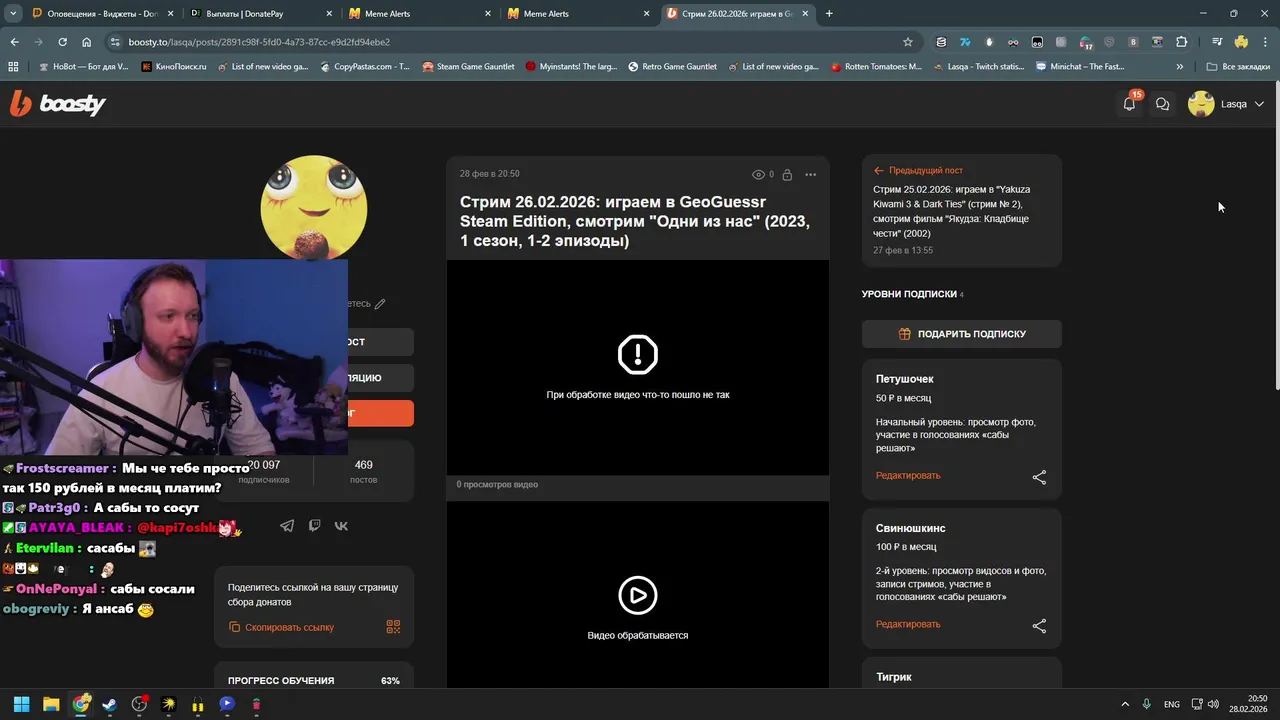The height and width of the screenshot is (720, 1280).
Task: Click the post views eye icon
Action: point(758,174)
